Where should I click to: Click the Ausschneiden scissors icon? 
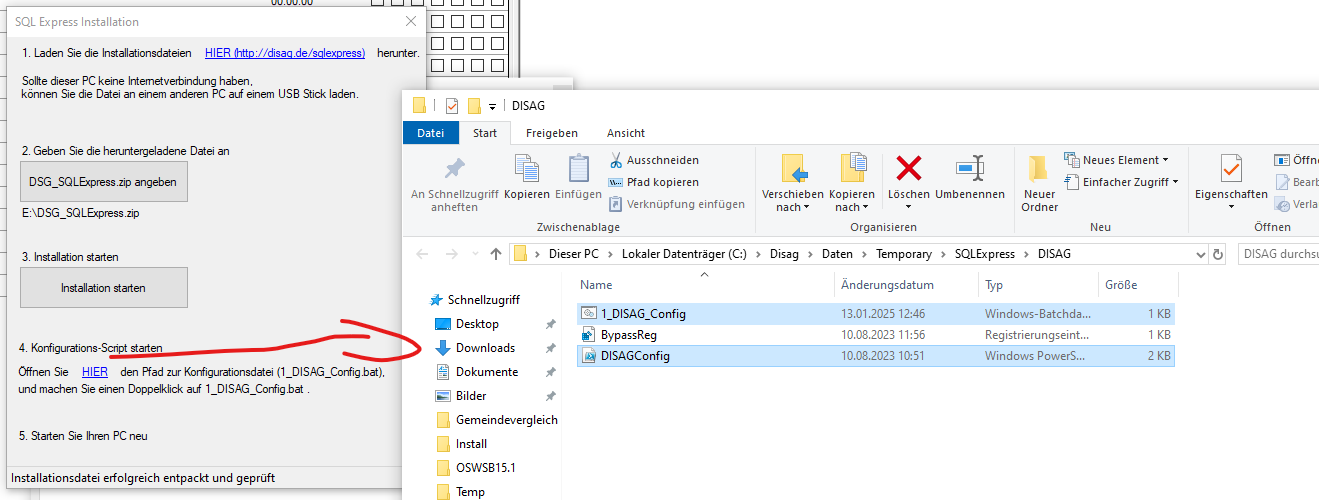[617, 160]
